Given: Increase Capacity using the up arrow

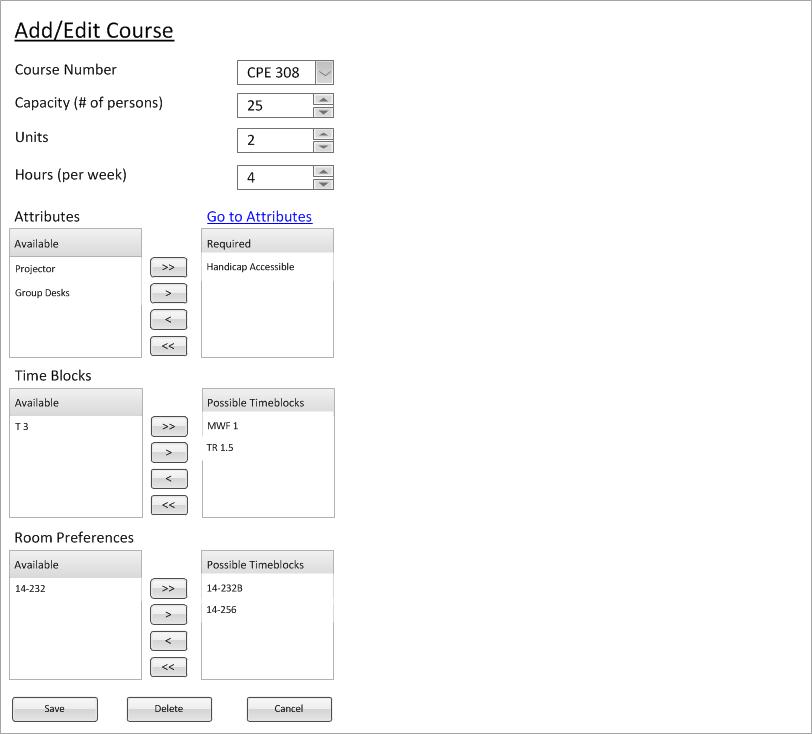Looking at the screenshot, I should click(x=323, y=99).
